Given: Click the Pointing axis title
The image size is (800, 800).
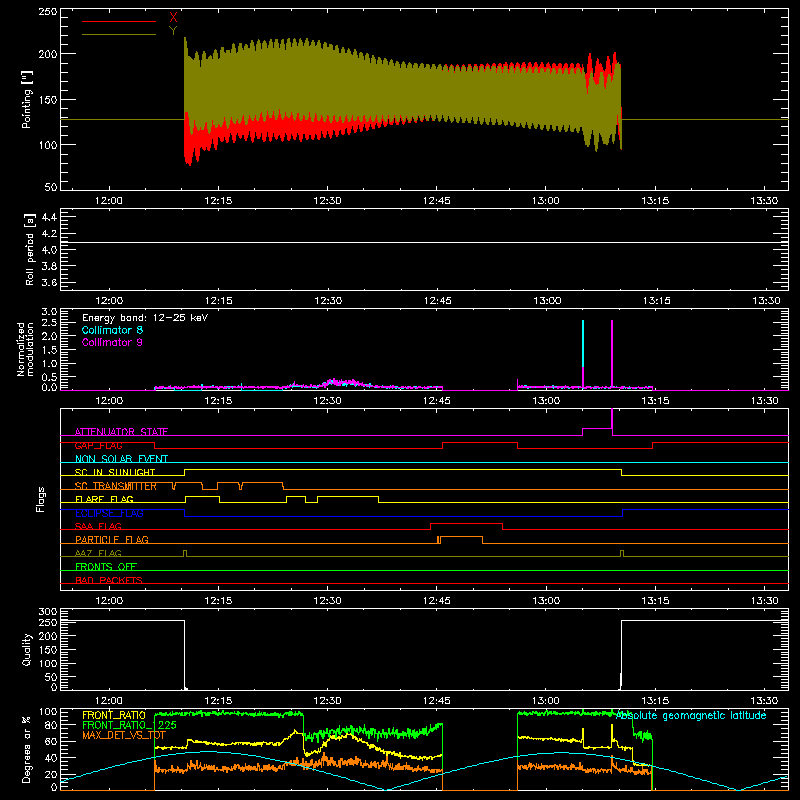Looking at the screenshot, I should [27, 99].
